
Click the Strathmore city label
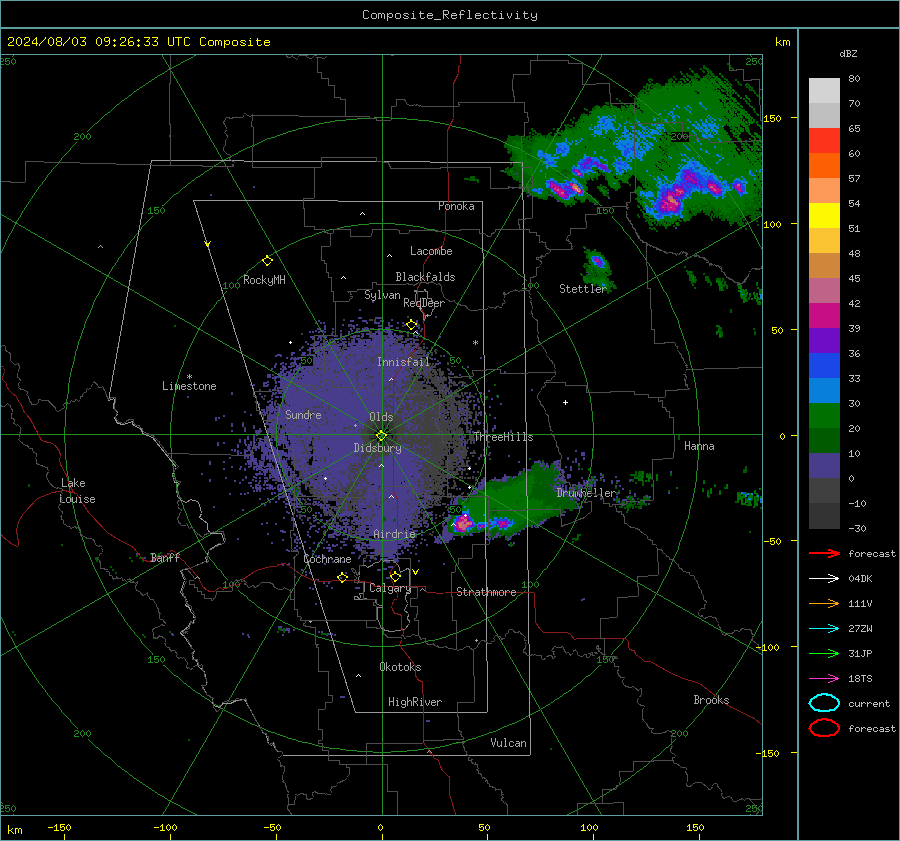click(x=486, y=592)
